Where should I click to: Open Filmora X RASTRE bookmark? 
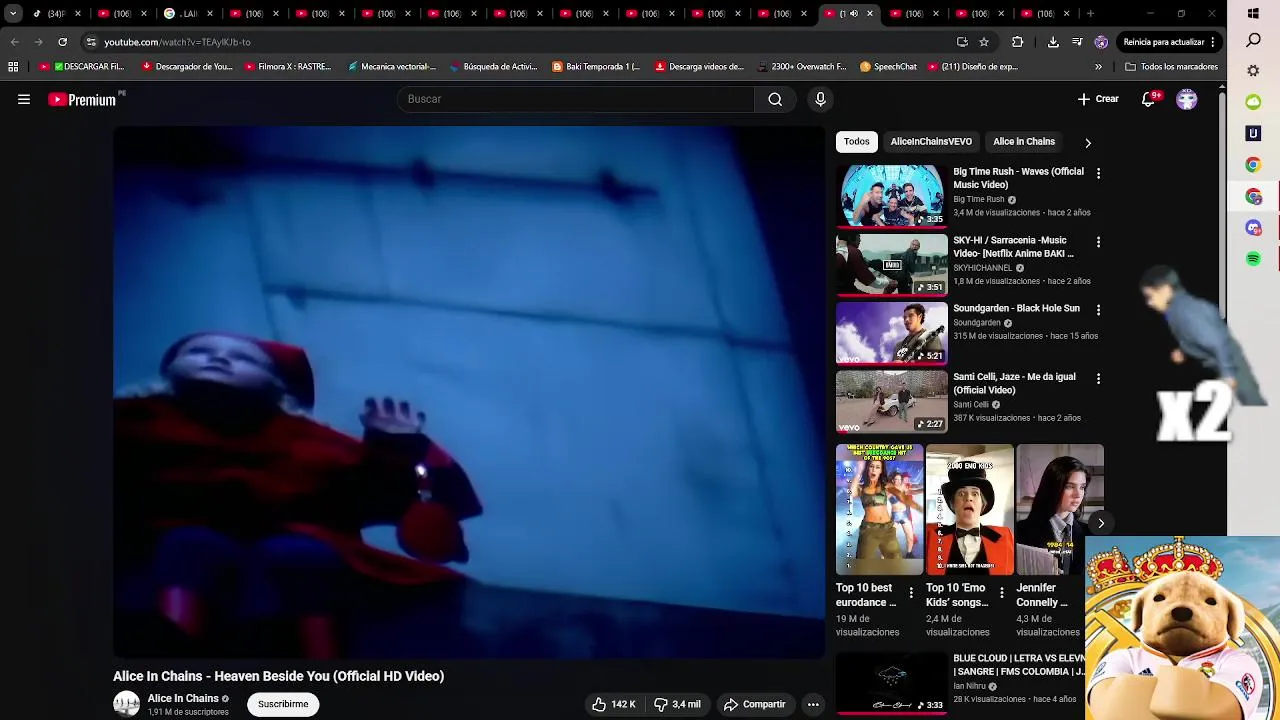point(288,67)
